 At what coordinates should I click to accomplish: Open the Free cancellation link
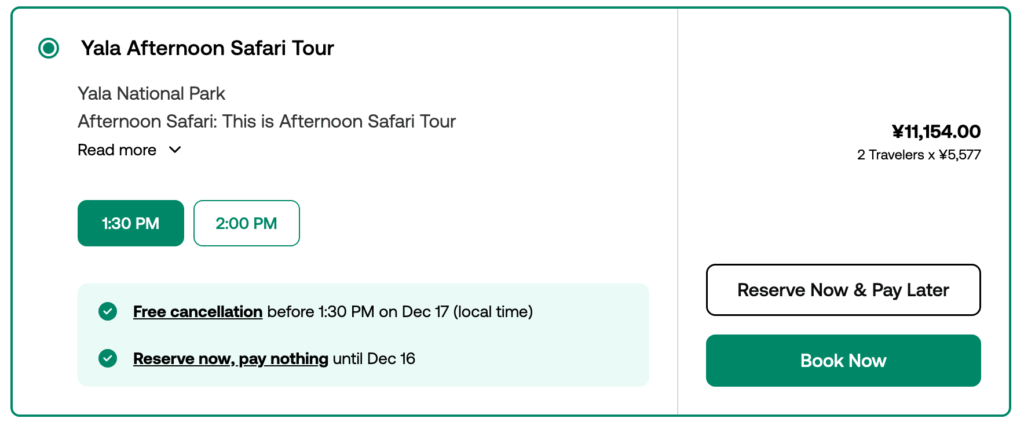(x=198, y=312)
